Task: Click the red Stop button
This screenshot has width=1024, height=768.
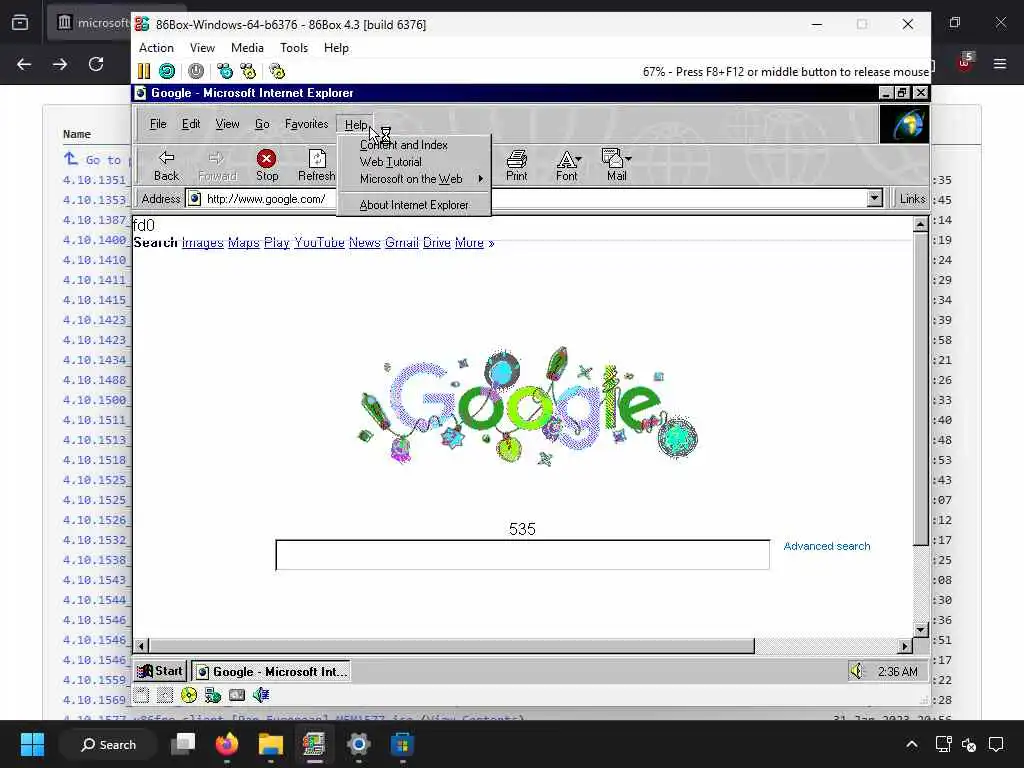Action: point(266,166)
